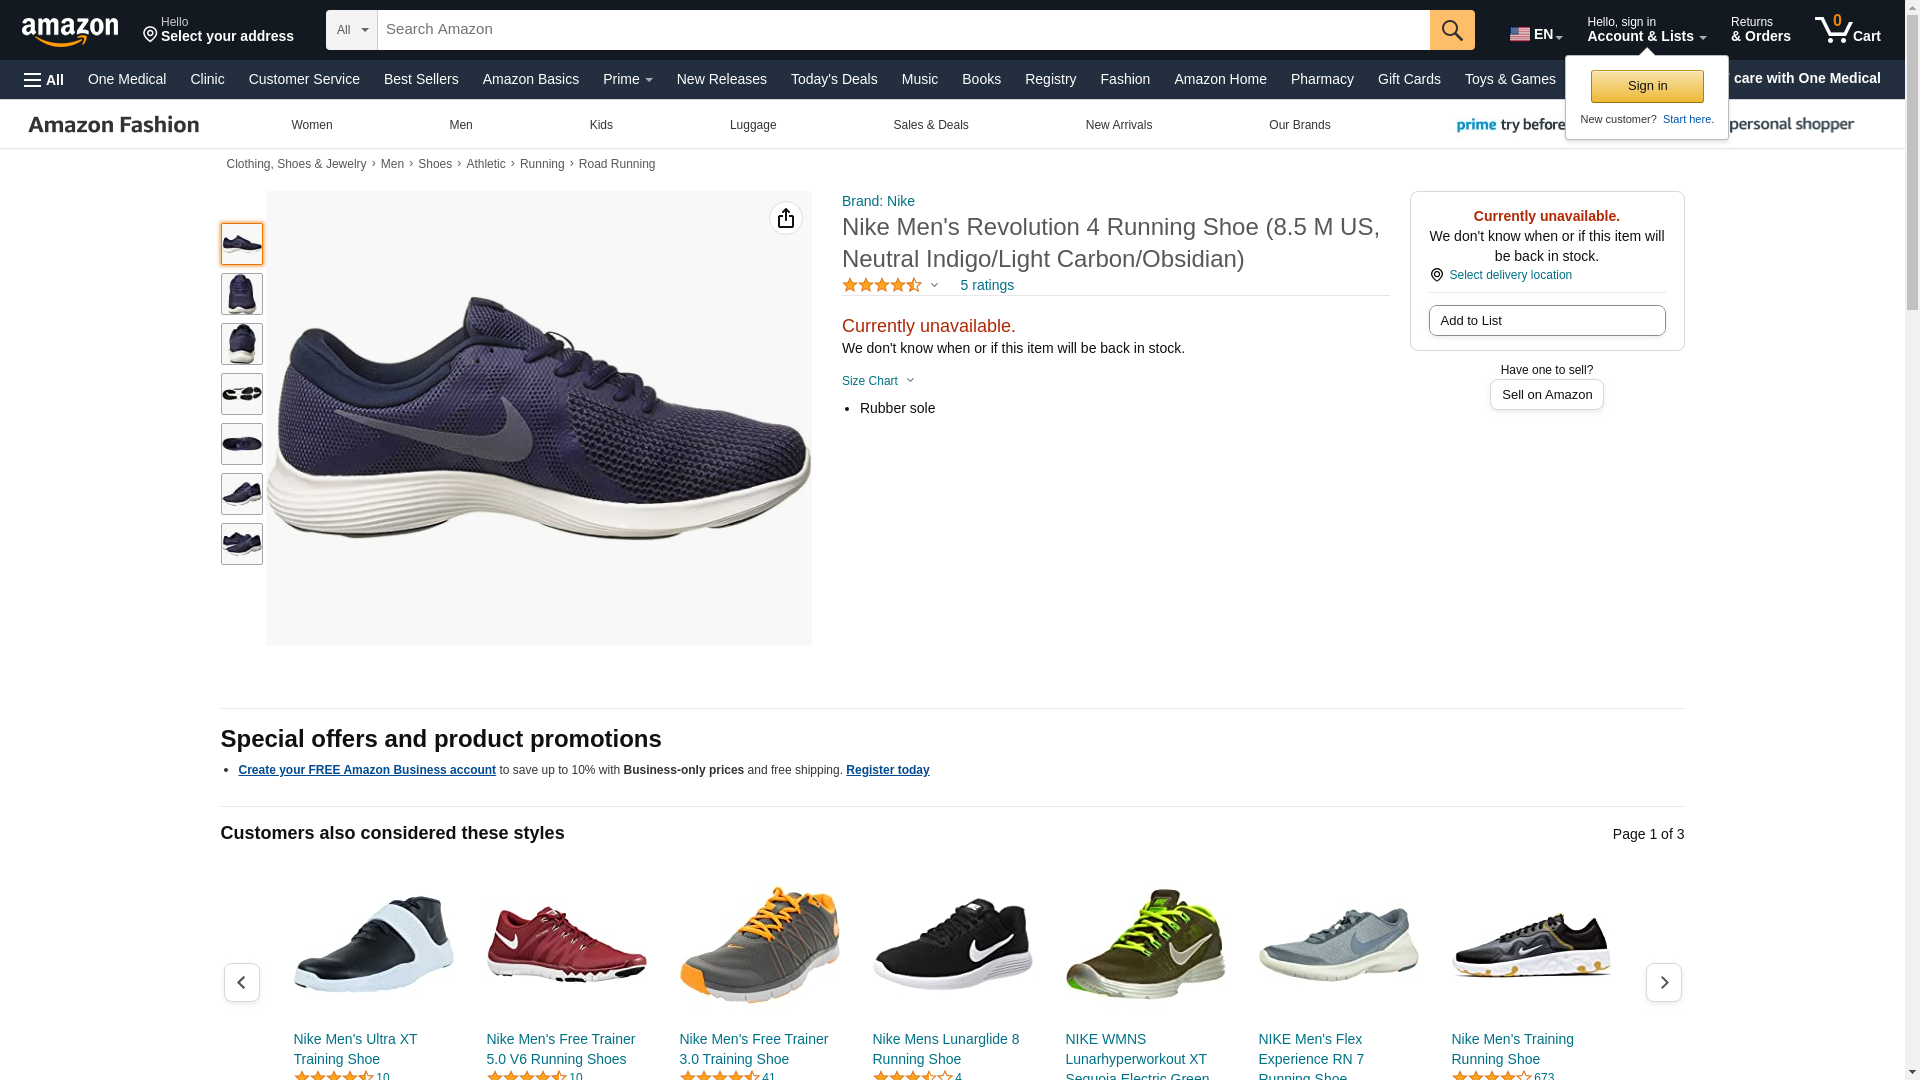
Task: Click the search magnifier button
Action: tap(1451, 30)
